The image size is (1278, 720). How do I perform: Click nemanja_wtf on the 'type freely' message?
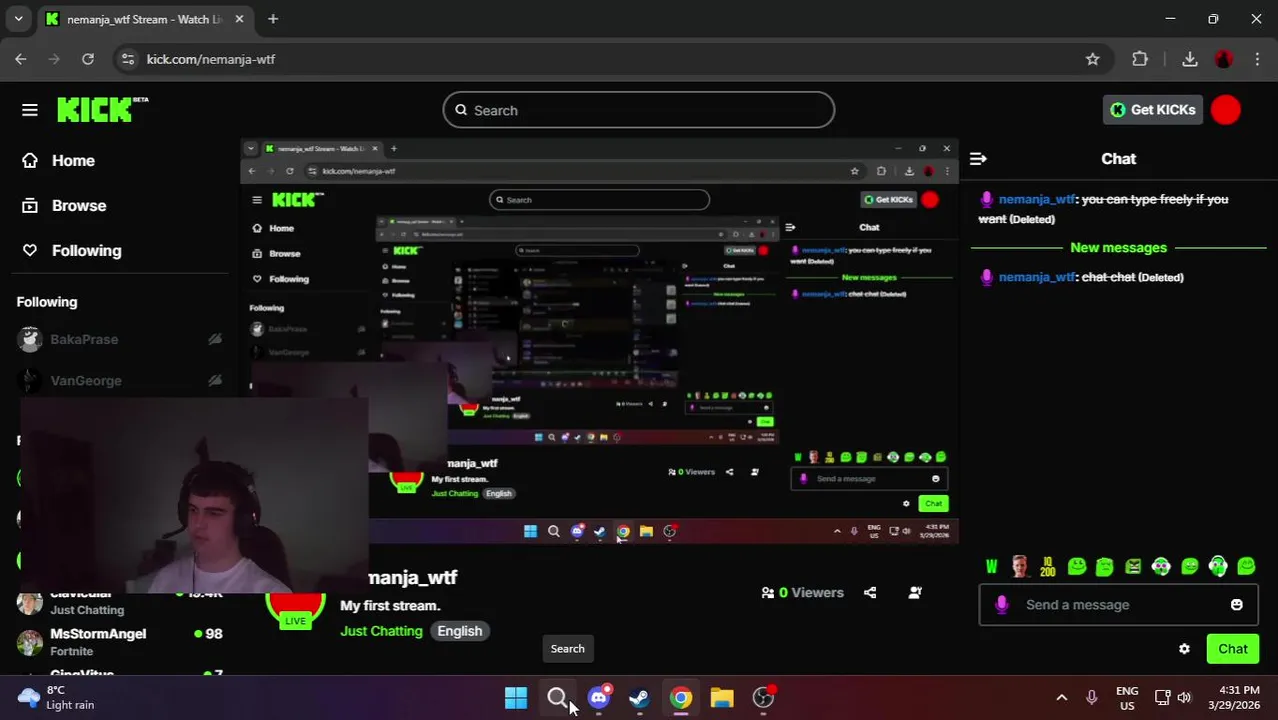pos(1037,199)
